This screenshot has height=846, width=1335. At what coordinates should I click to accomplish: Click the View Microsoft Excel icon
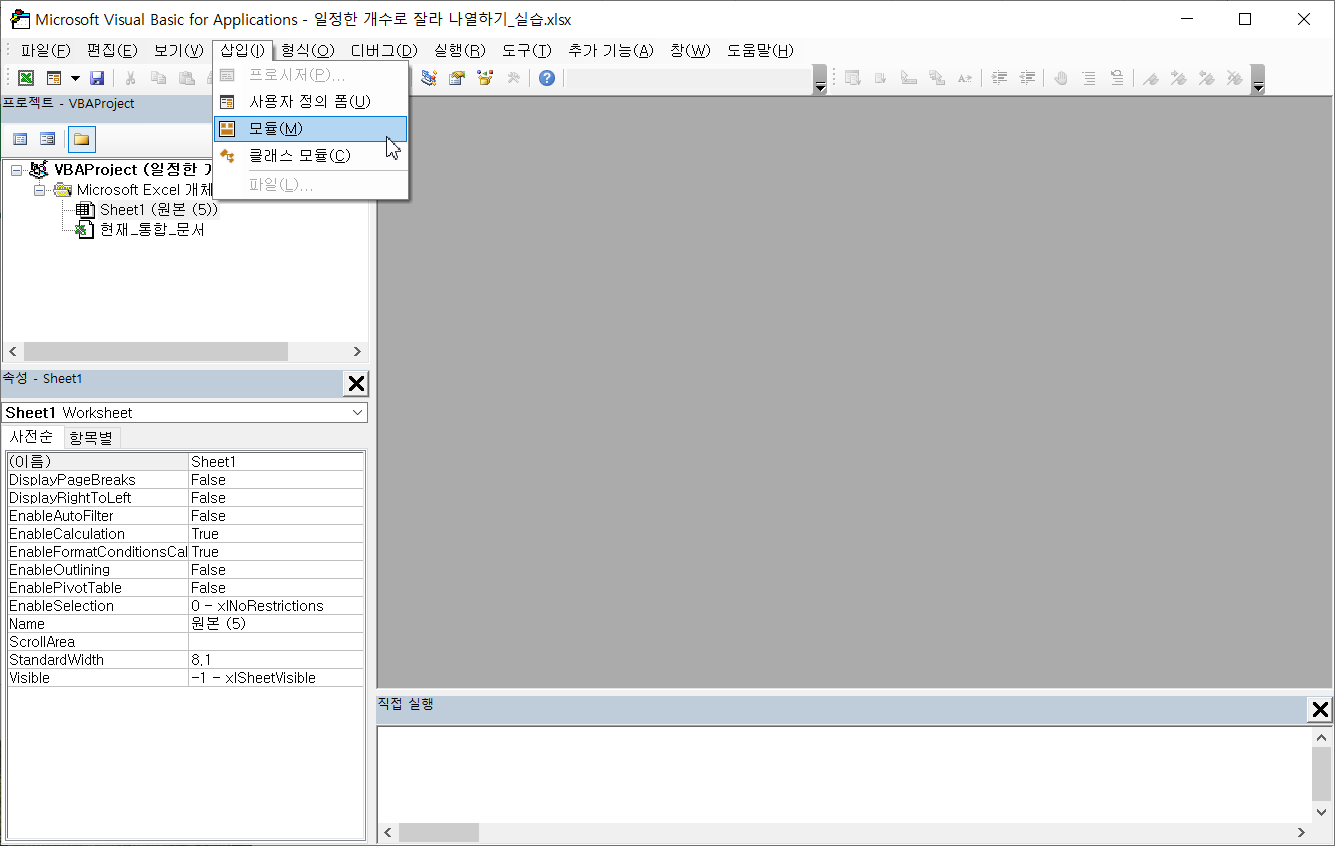(26, 78)
